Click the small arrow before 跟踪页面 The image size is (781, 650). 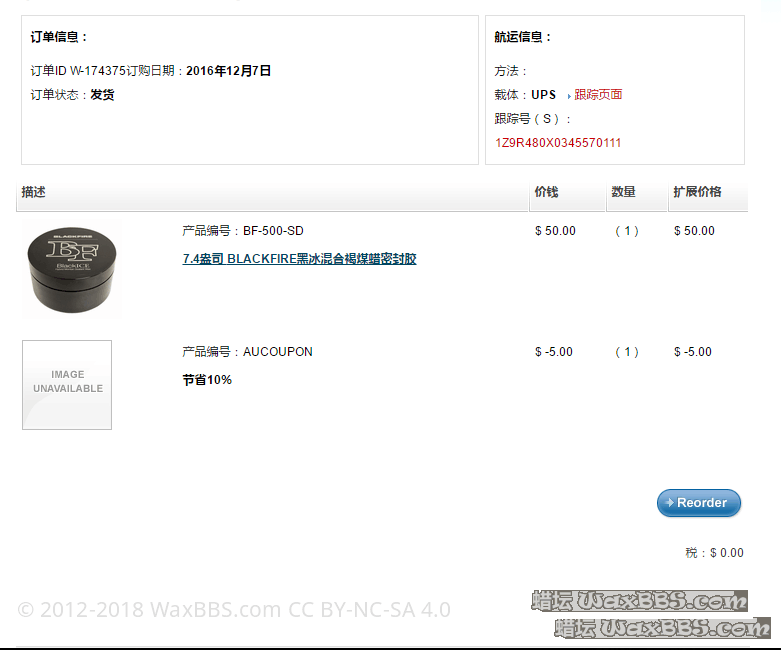[569, 96]
